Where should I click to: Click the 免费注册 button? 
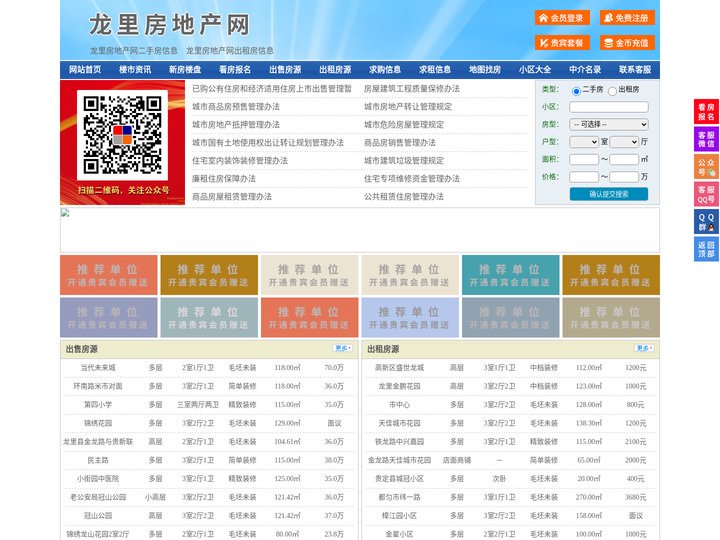[x=627, y=18]
